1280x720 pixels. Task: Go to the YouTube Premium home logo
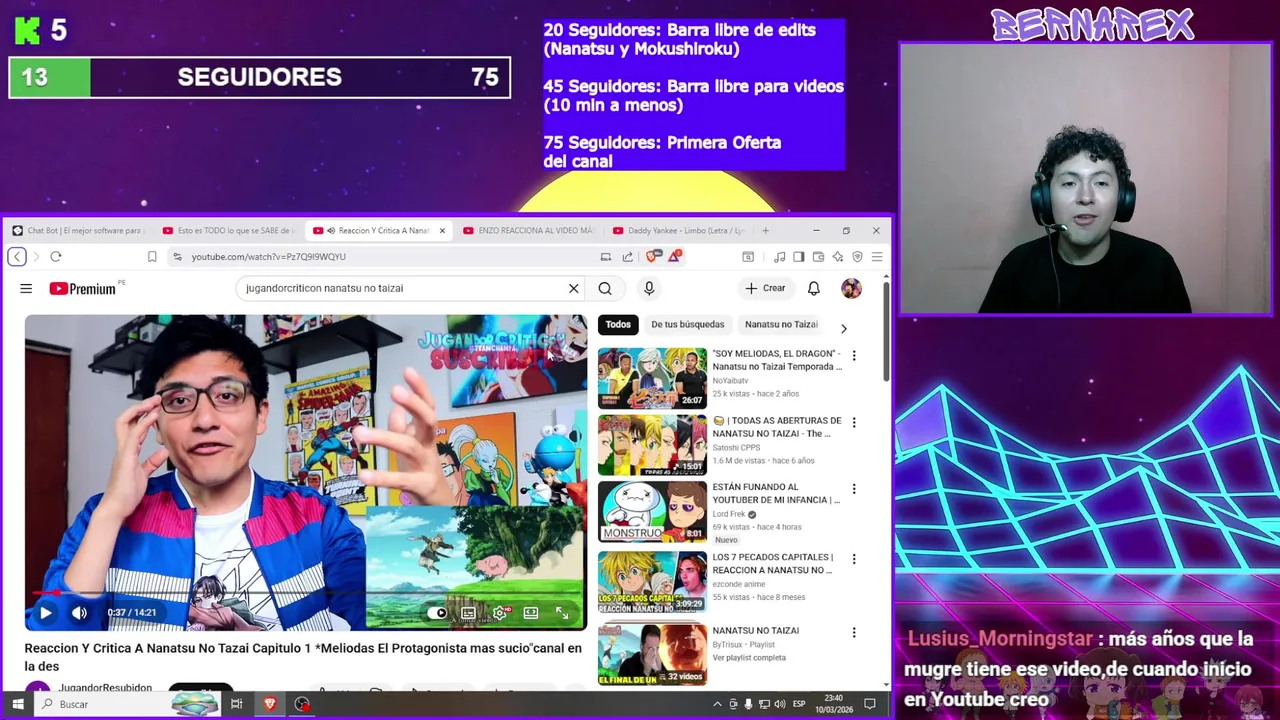point(82,288)
